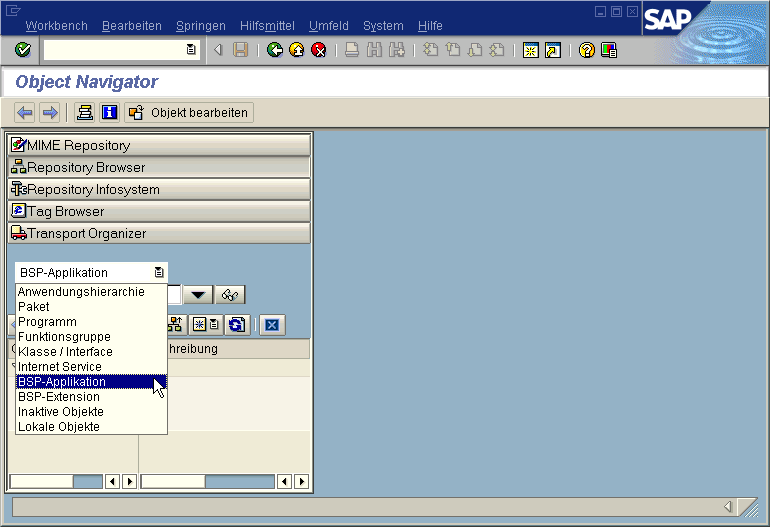Open the Bearbeiten menu
The height and width of the screenshot is (527, 770).
(132, 26)
